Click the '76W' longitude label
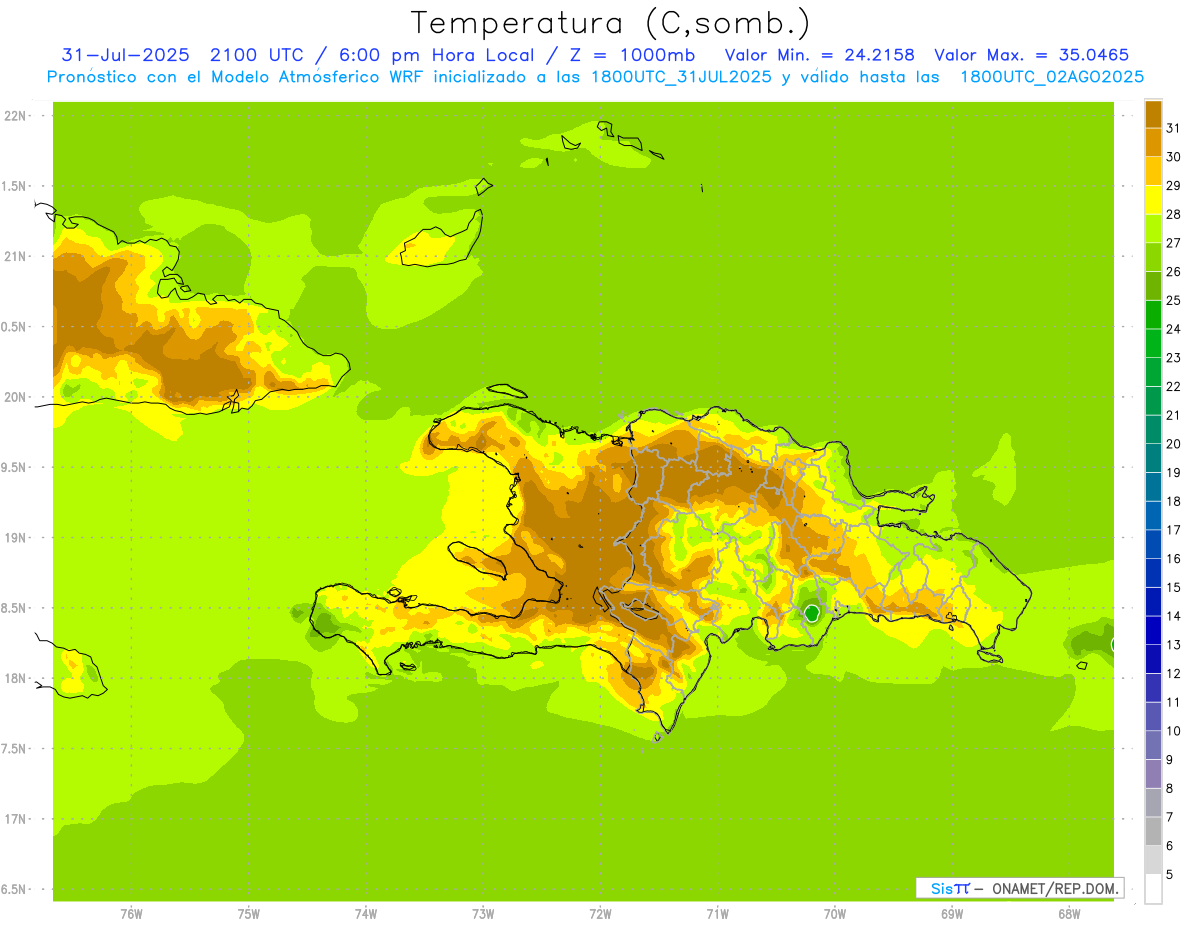 click(x=131, y=914)
